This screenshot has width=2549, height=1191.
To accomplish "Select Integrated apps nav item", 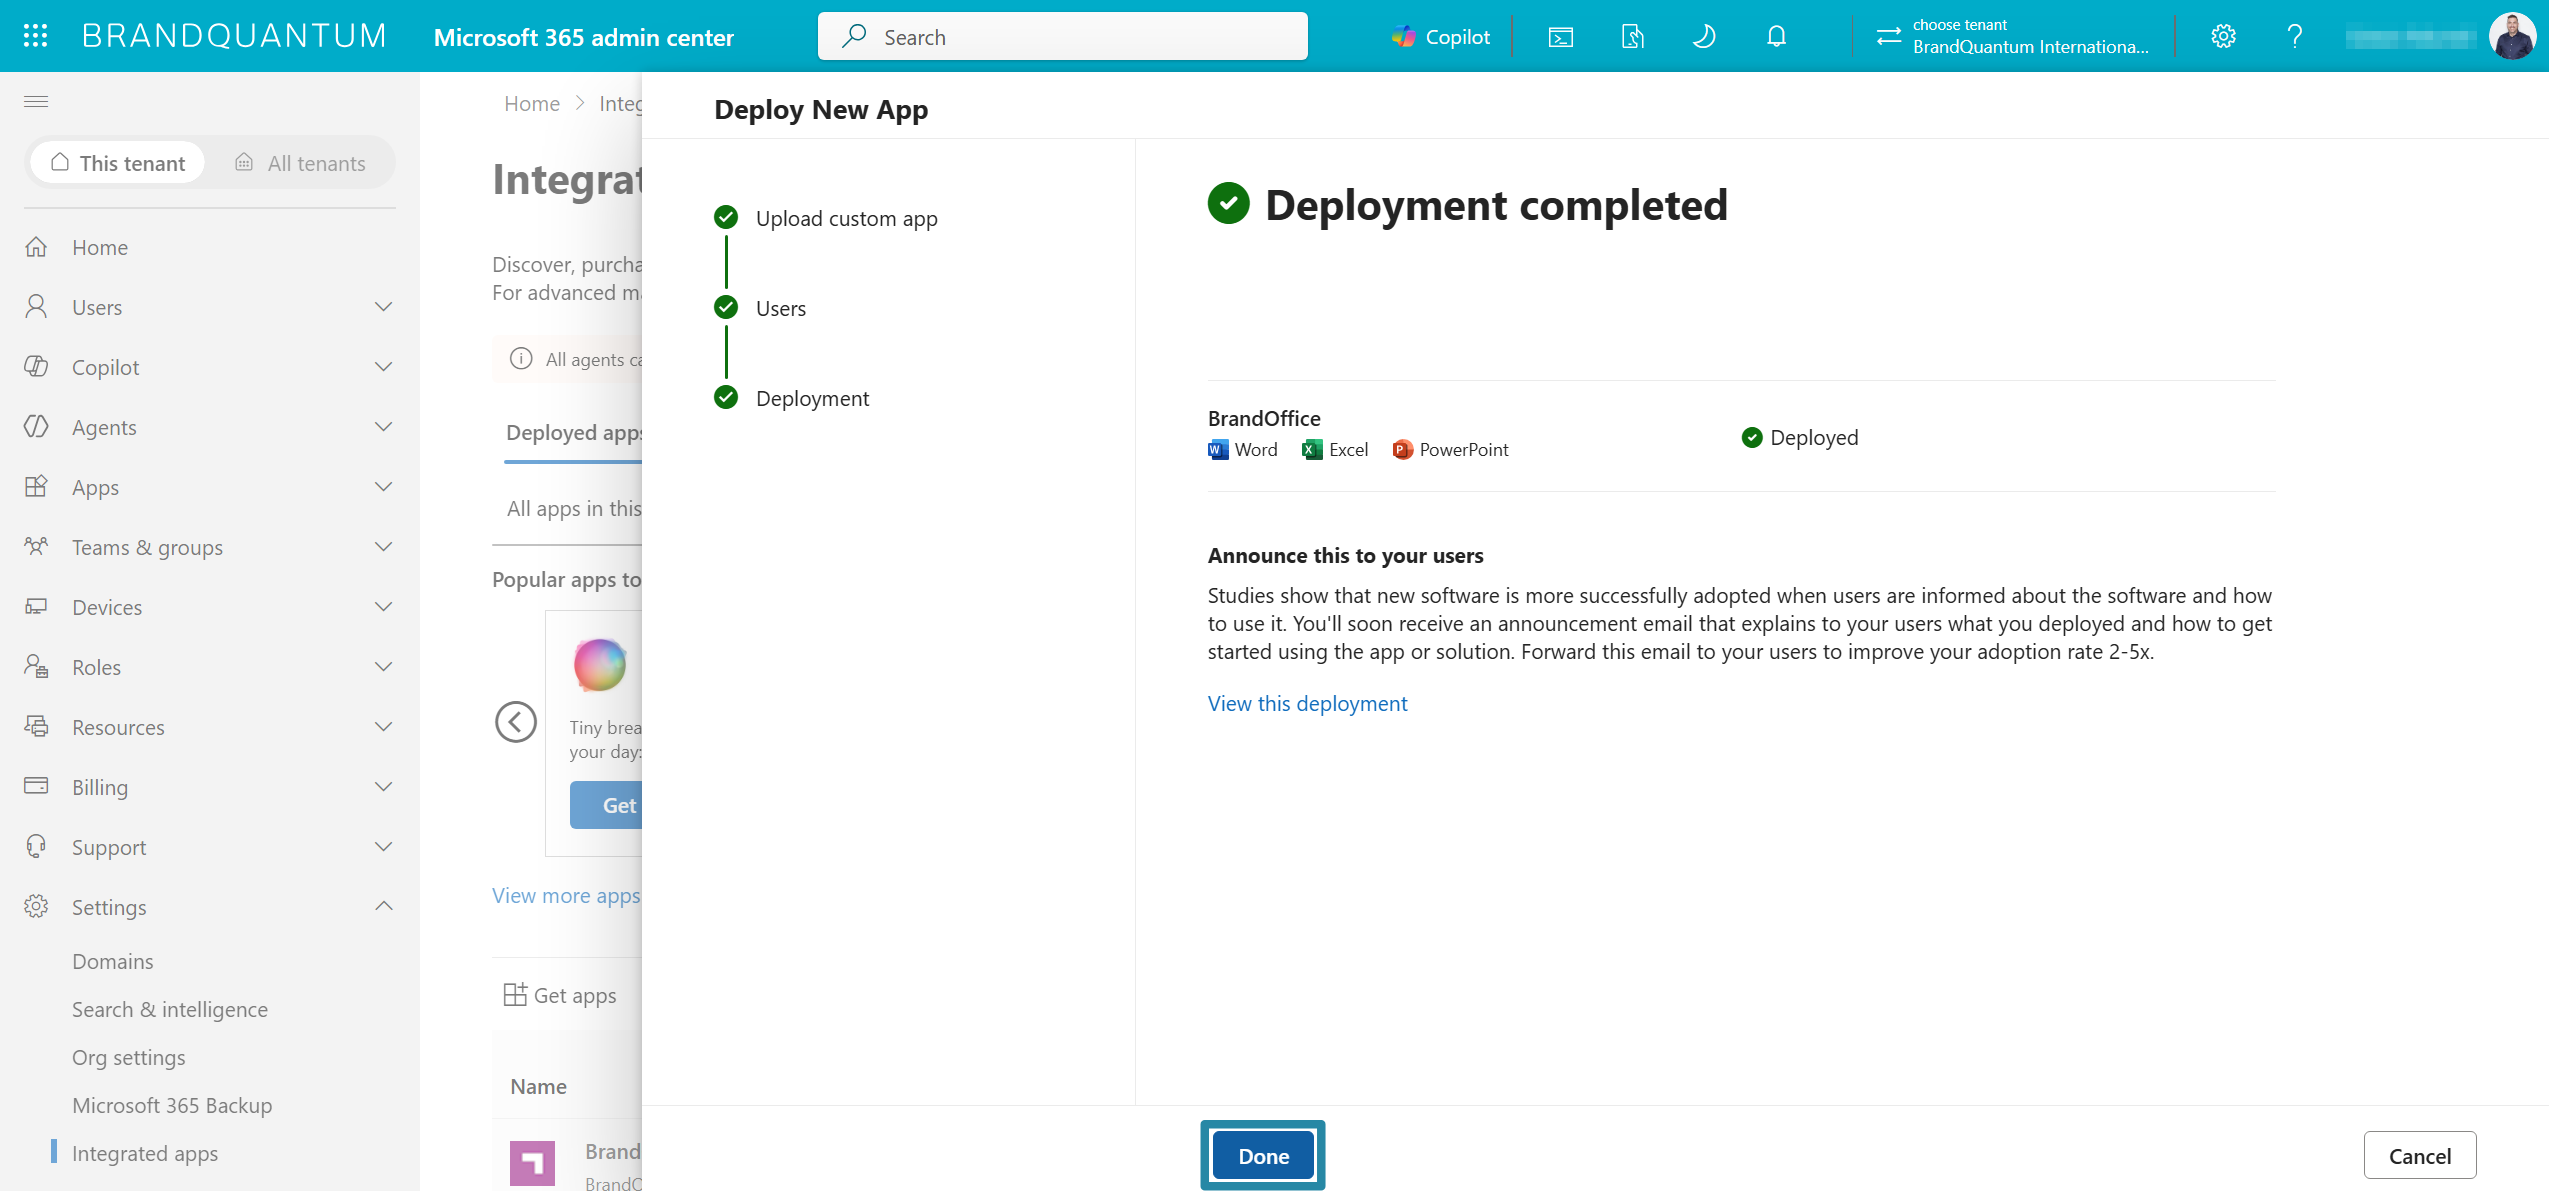I will point(145,1153).
